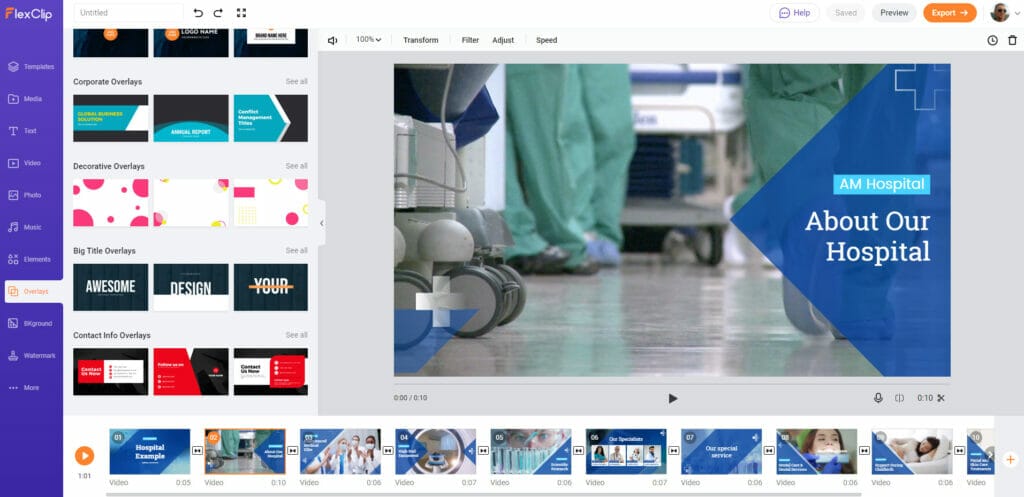Select AWESOME big title overlay

point(110,287)
